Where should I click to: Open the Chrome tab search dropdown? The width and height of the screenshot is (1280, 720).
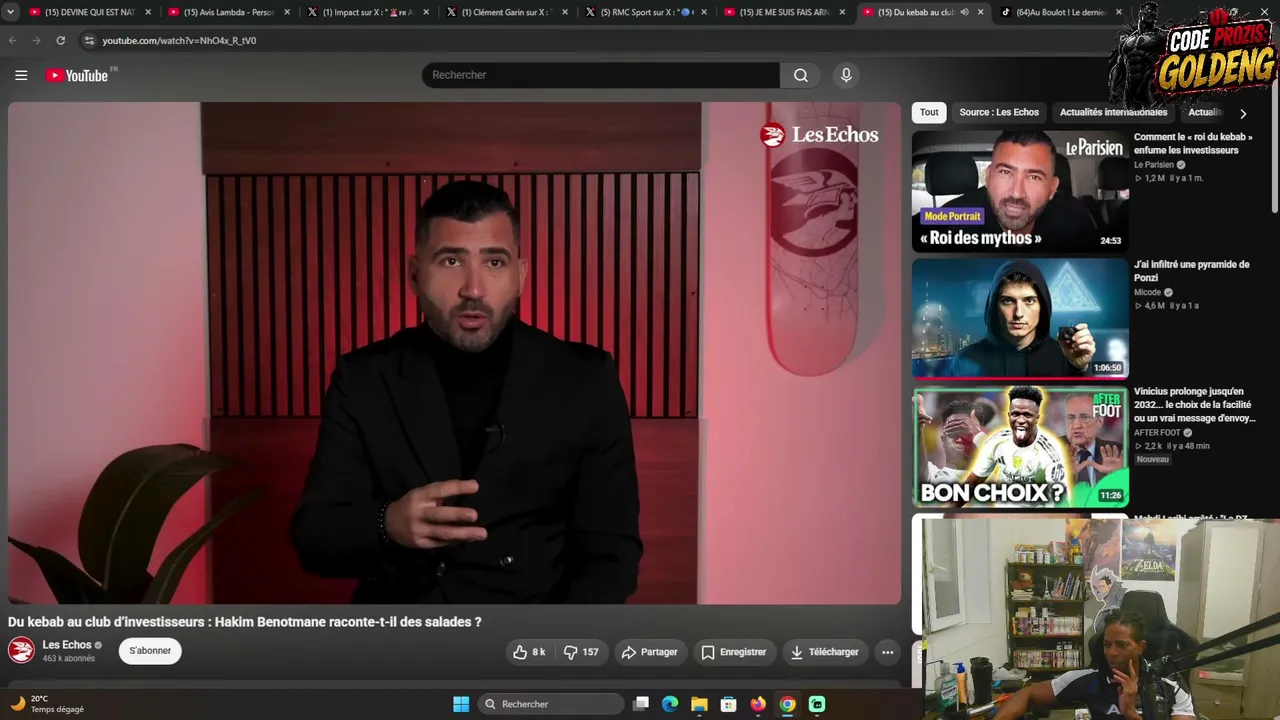point(11,12)
